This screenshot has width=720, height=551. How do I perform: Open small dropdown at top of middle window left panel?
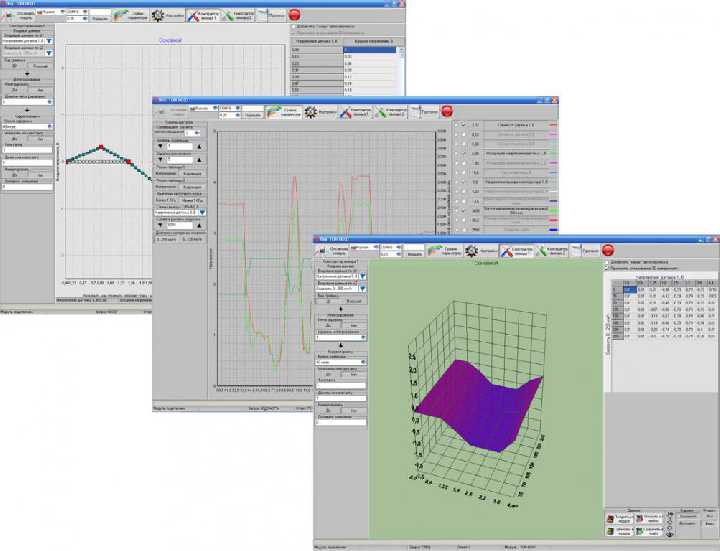click(x=193, y=133)
